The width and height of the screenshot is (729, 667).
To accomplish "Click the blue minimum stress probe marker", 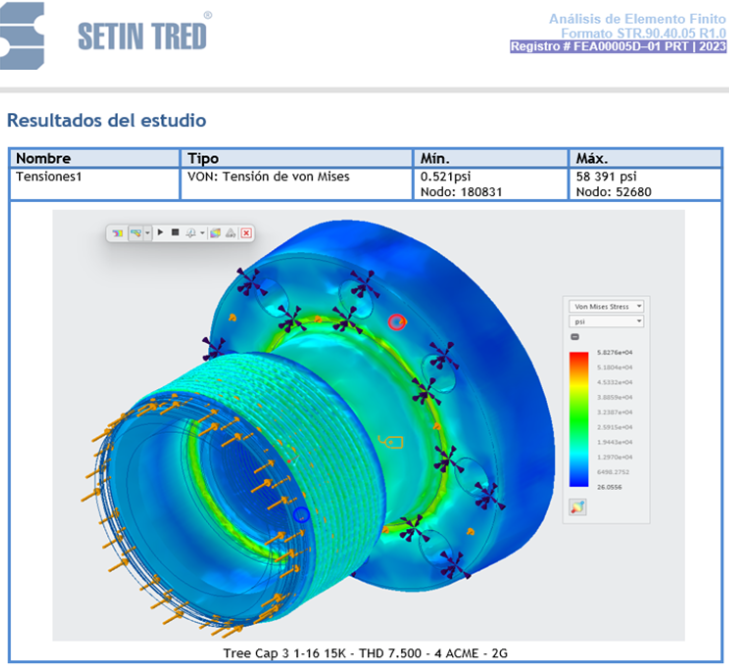I will (x=301, y=515).
